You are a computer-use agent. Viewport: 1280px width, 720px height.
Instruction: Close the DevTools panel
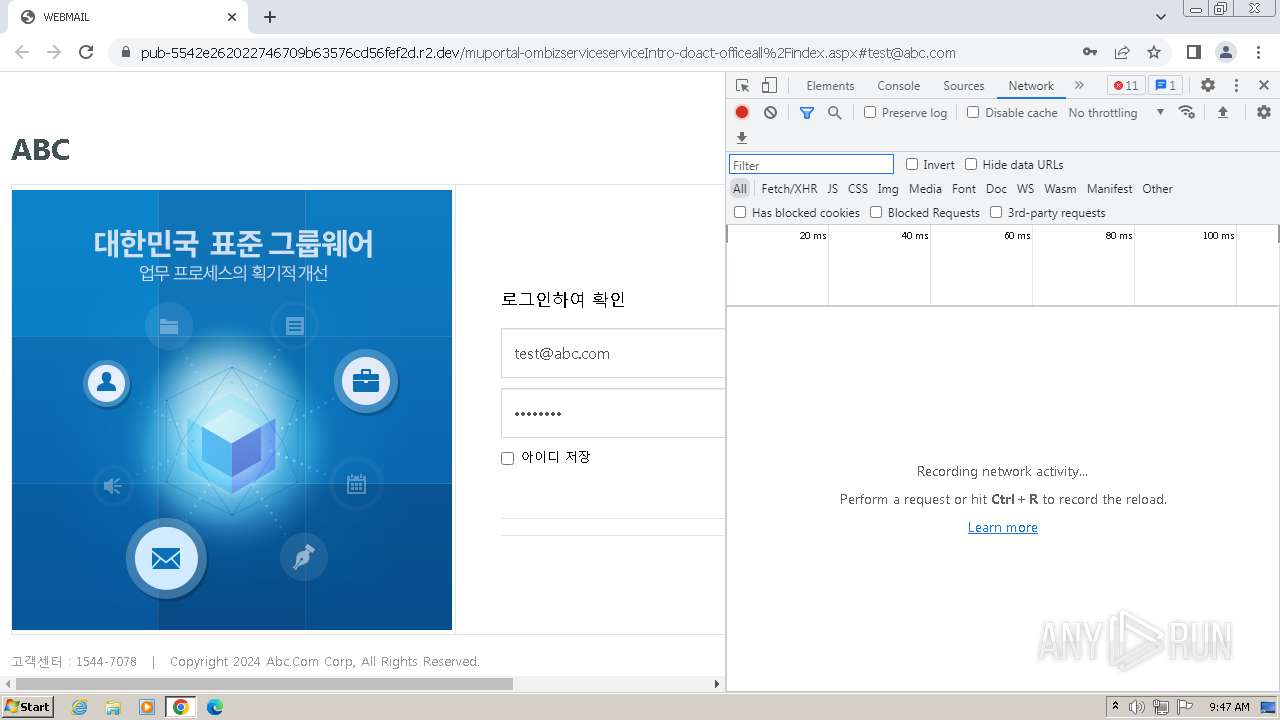1264,85
